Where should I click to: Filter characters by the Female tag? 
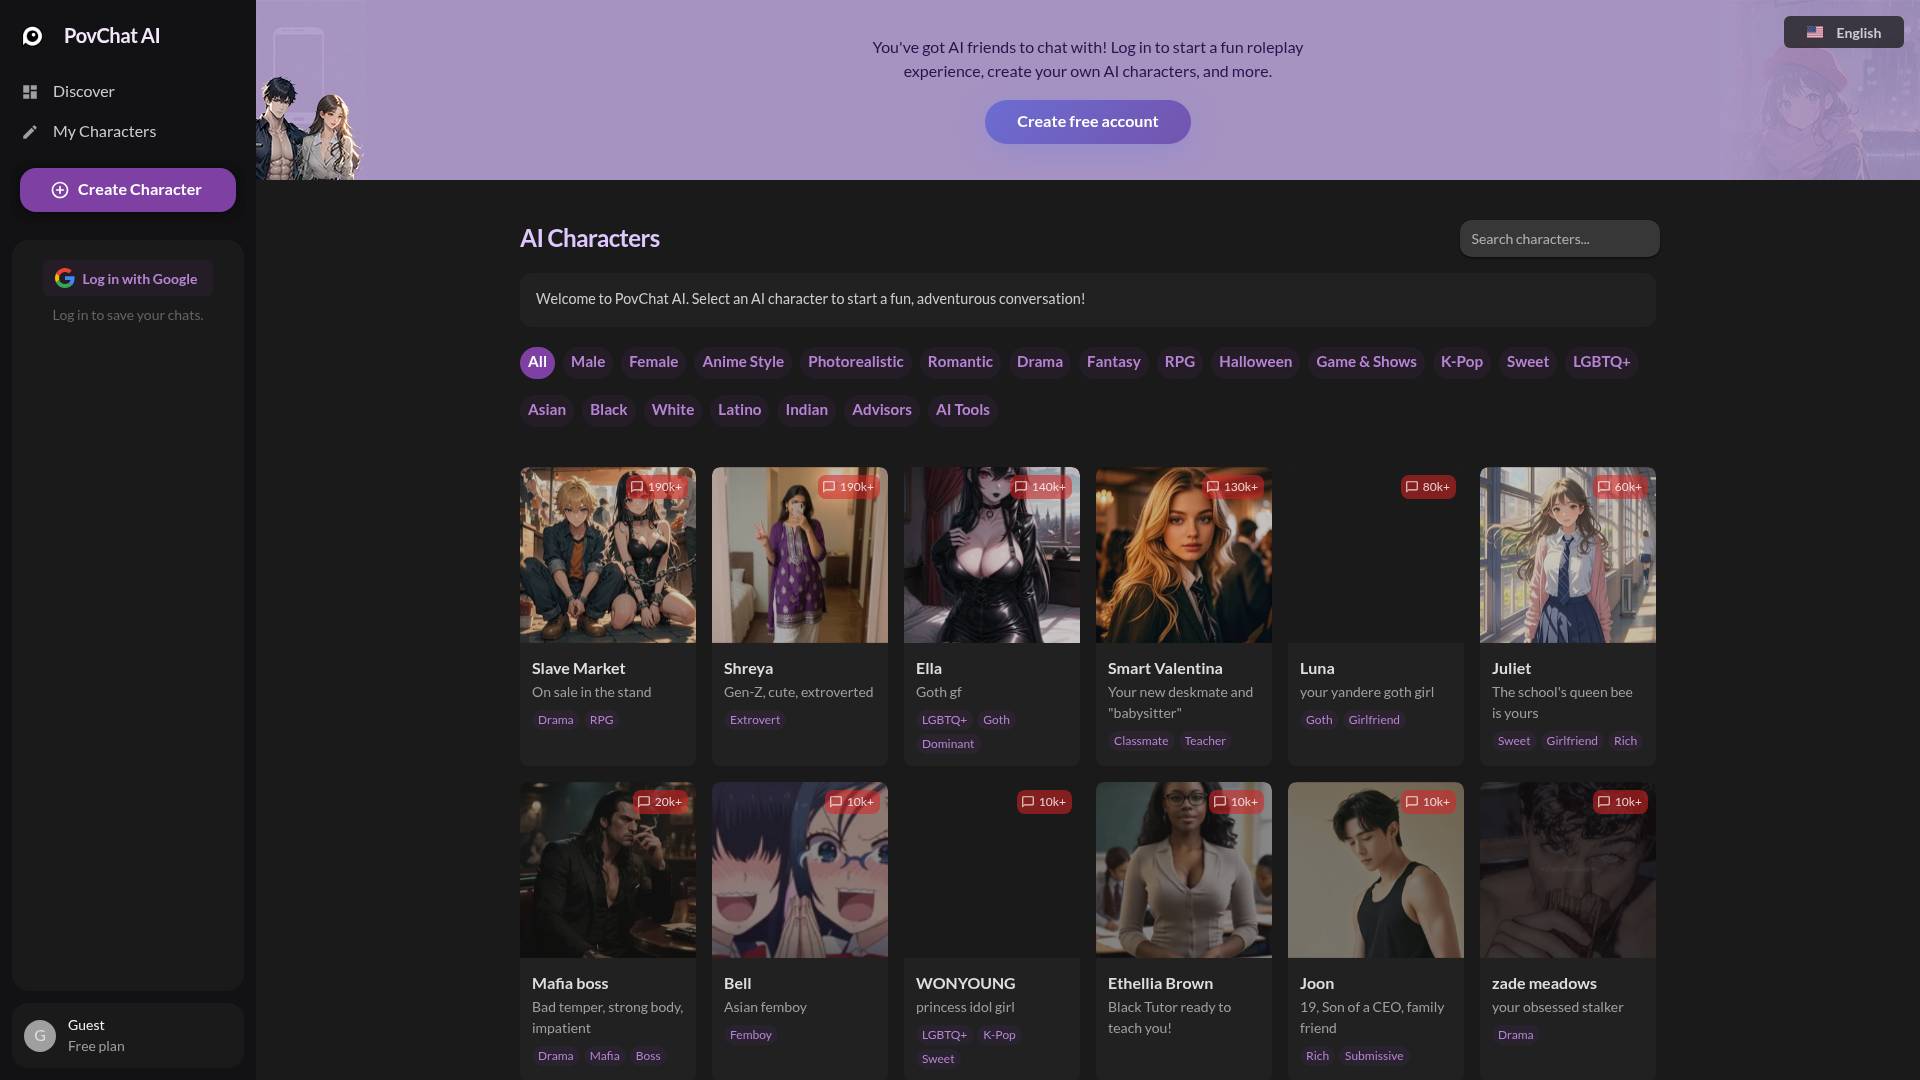(x=653, y=362)
